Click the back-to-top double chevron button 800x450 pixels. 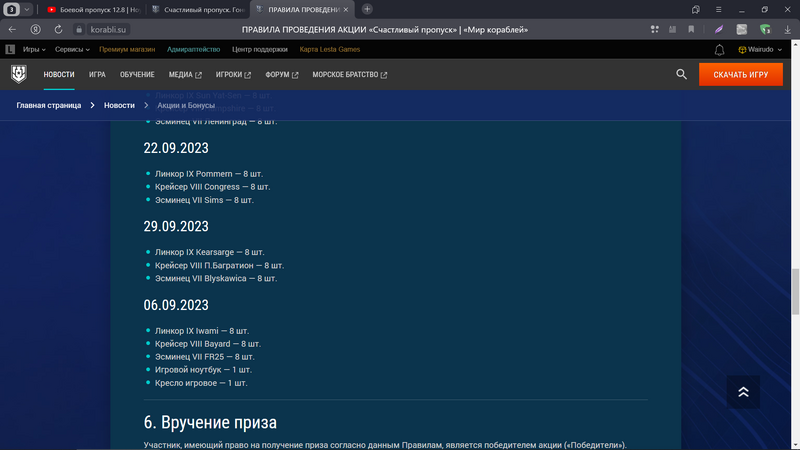click(743, 392)
